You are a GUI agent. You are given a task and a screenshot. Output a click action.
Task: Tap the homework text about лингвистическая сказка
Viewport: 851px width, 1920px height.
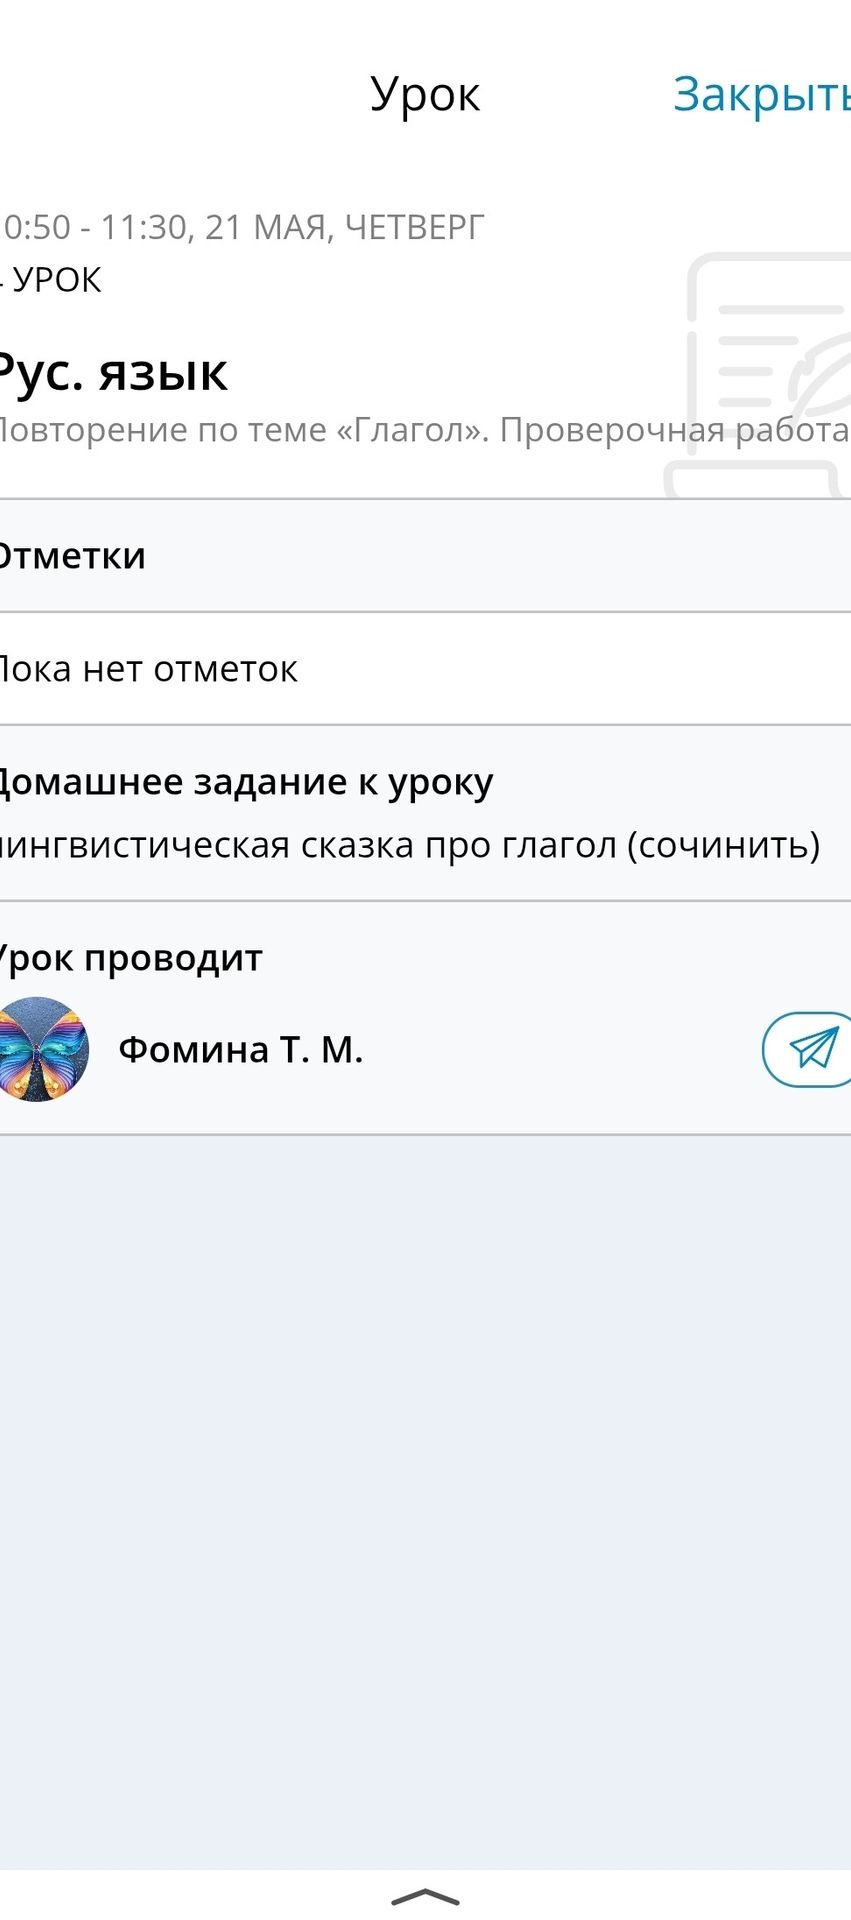[x=410, y=846]
